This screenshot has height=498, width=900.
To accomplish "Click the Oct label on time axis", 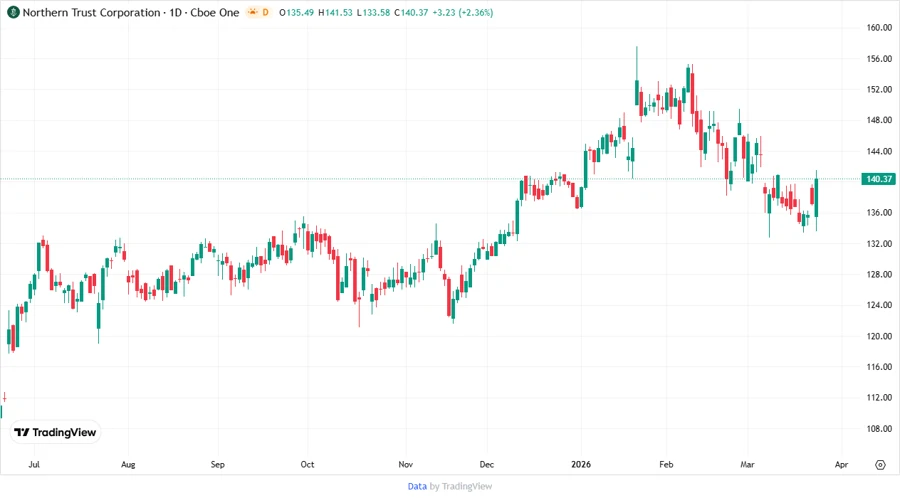I will point(307,465).
